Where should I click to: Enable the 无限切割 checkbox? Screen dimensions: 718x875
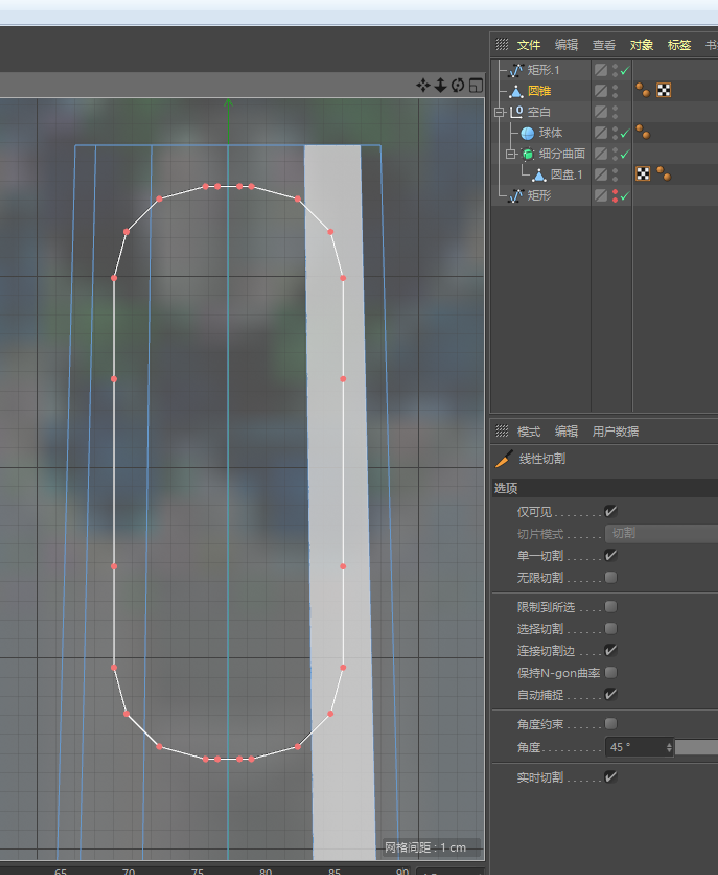[611, 577]
